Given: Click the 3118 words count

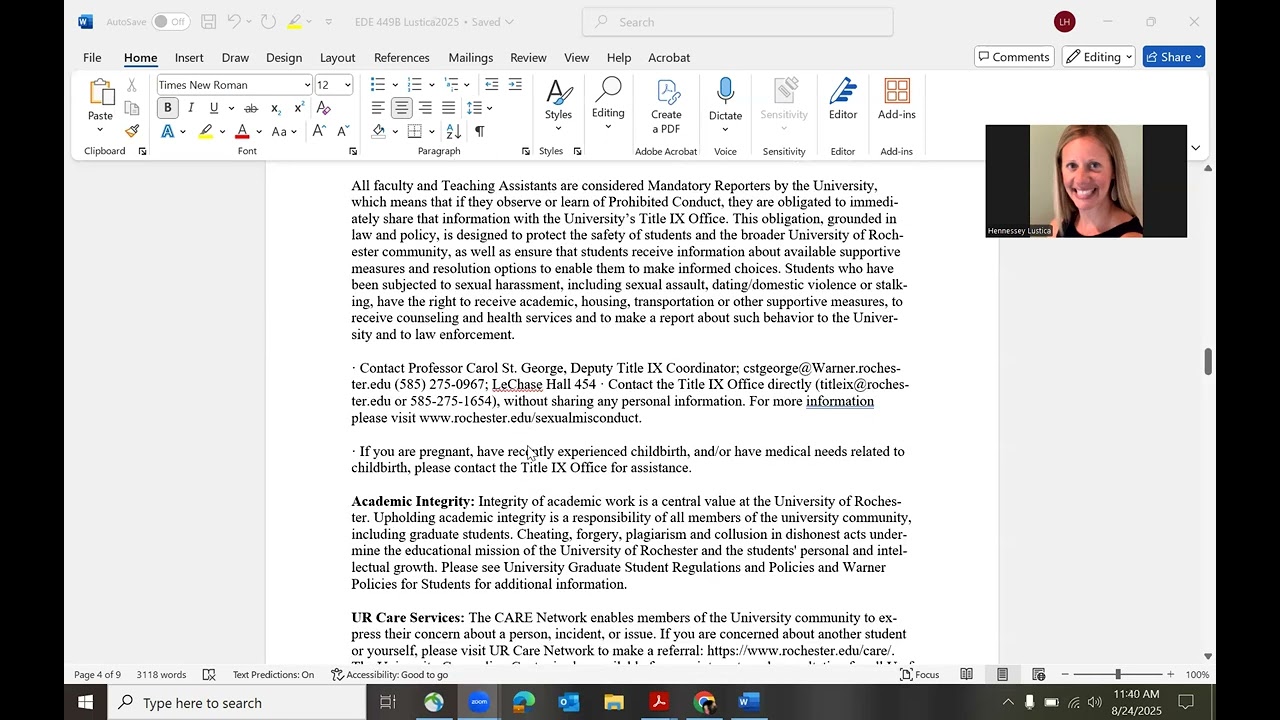Looking at the screenshot, I should click(161, 675).
